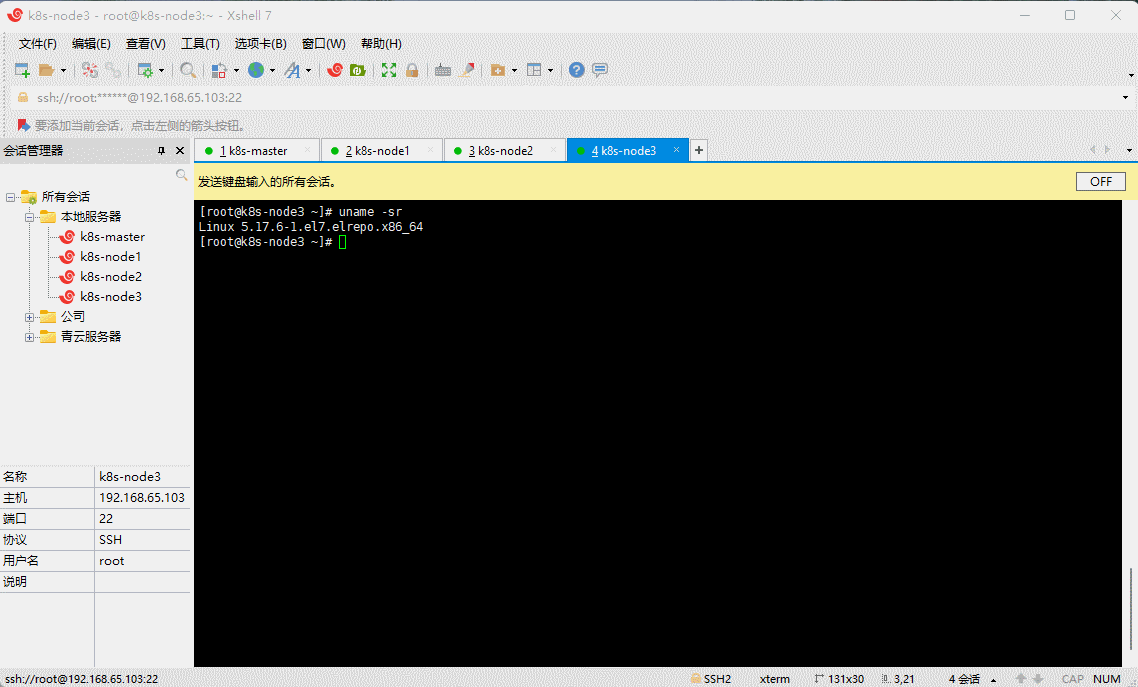This screenshot has height=687, width=1138.
Task: Select k8s-node2 in session tree
Action: tap(110, 276)
